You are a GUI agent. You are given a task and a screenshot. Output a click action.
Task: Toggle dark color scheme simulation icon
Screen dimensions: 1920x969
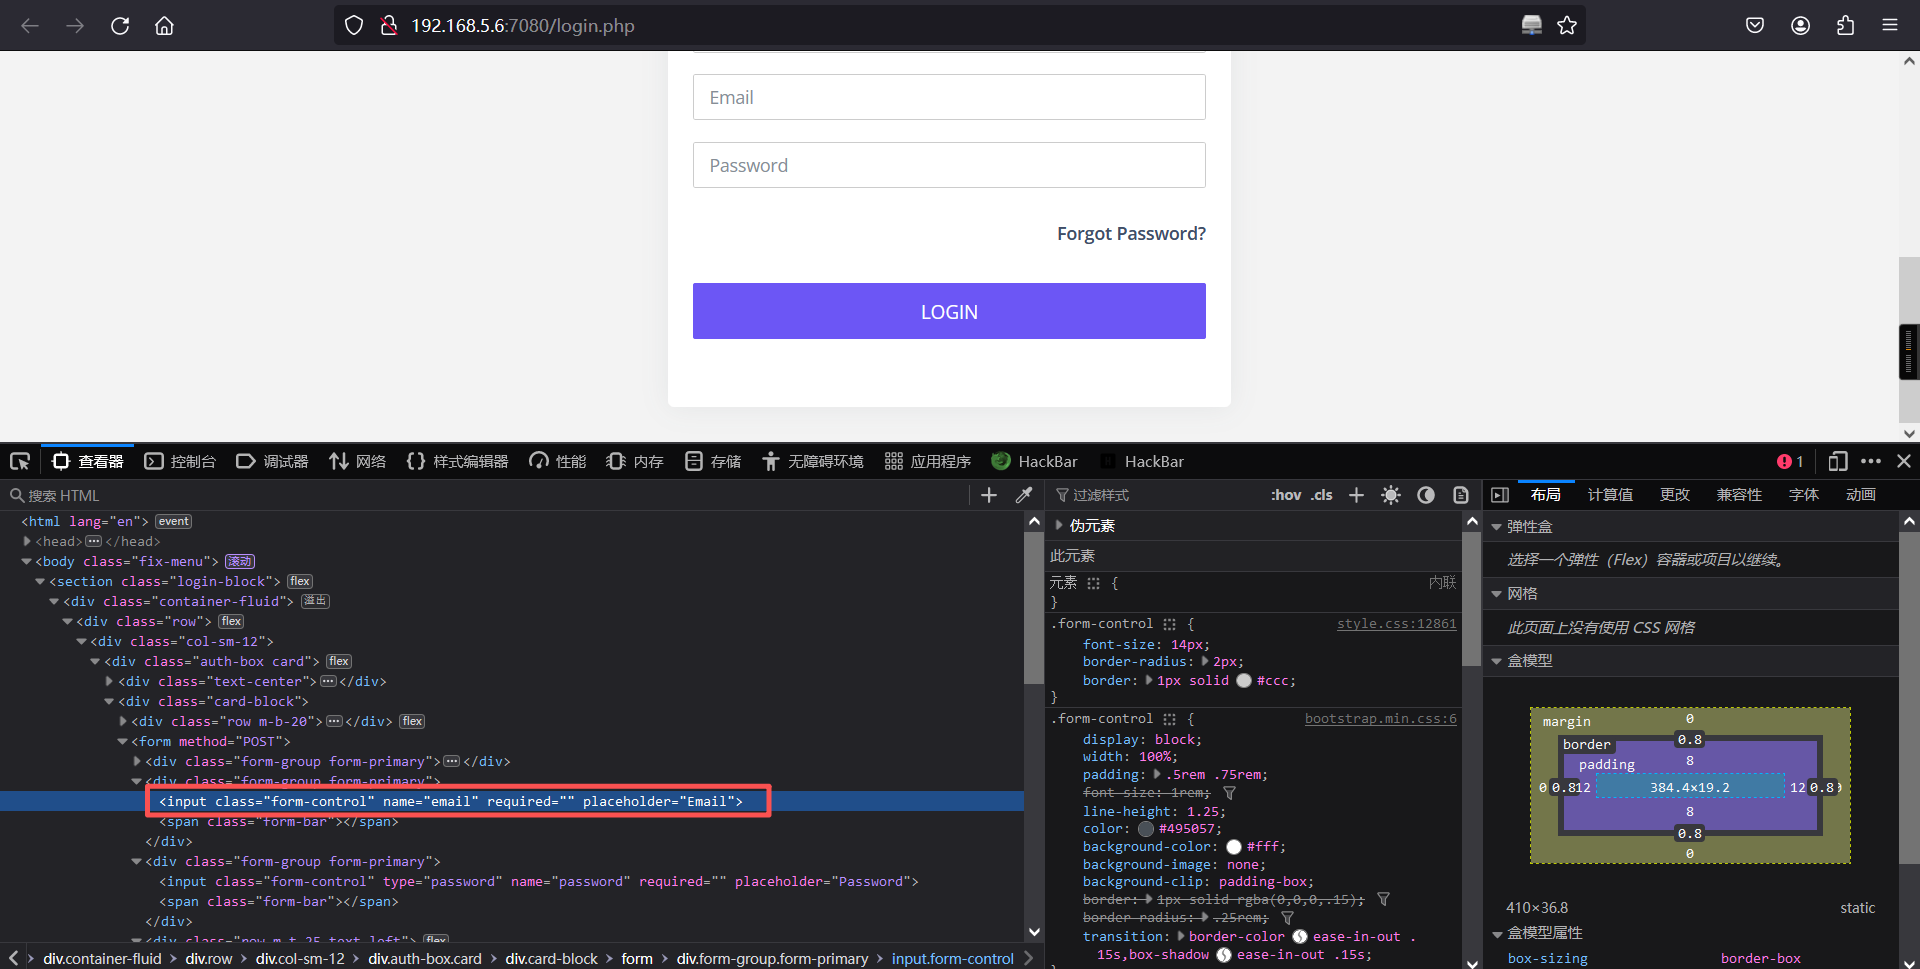[1426, 495]
